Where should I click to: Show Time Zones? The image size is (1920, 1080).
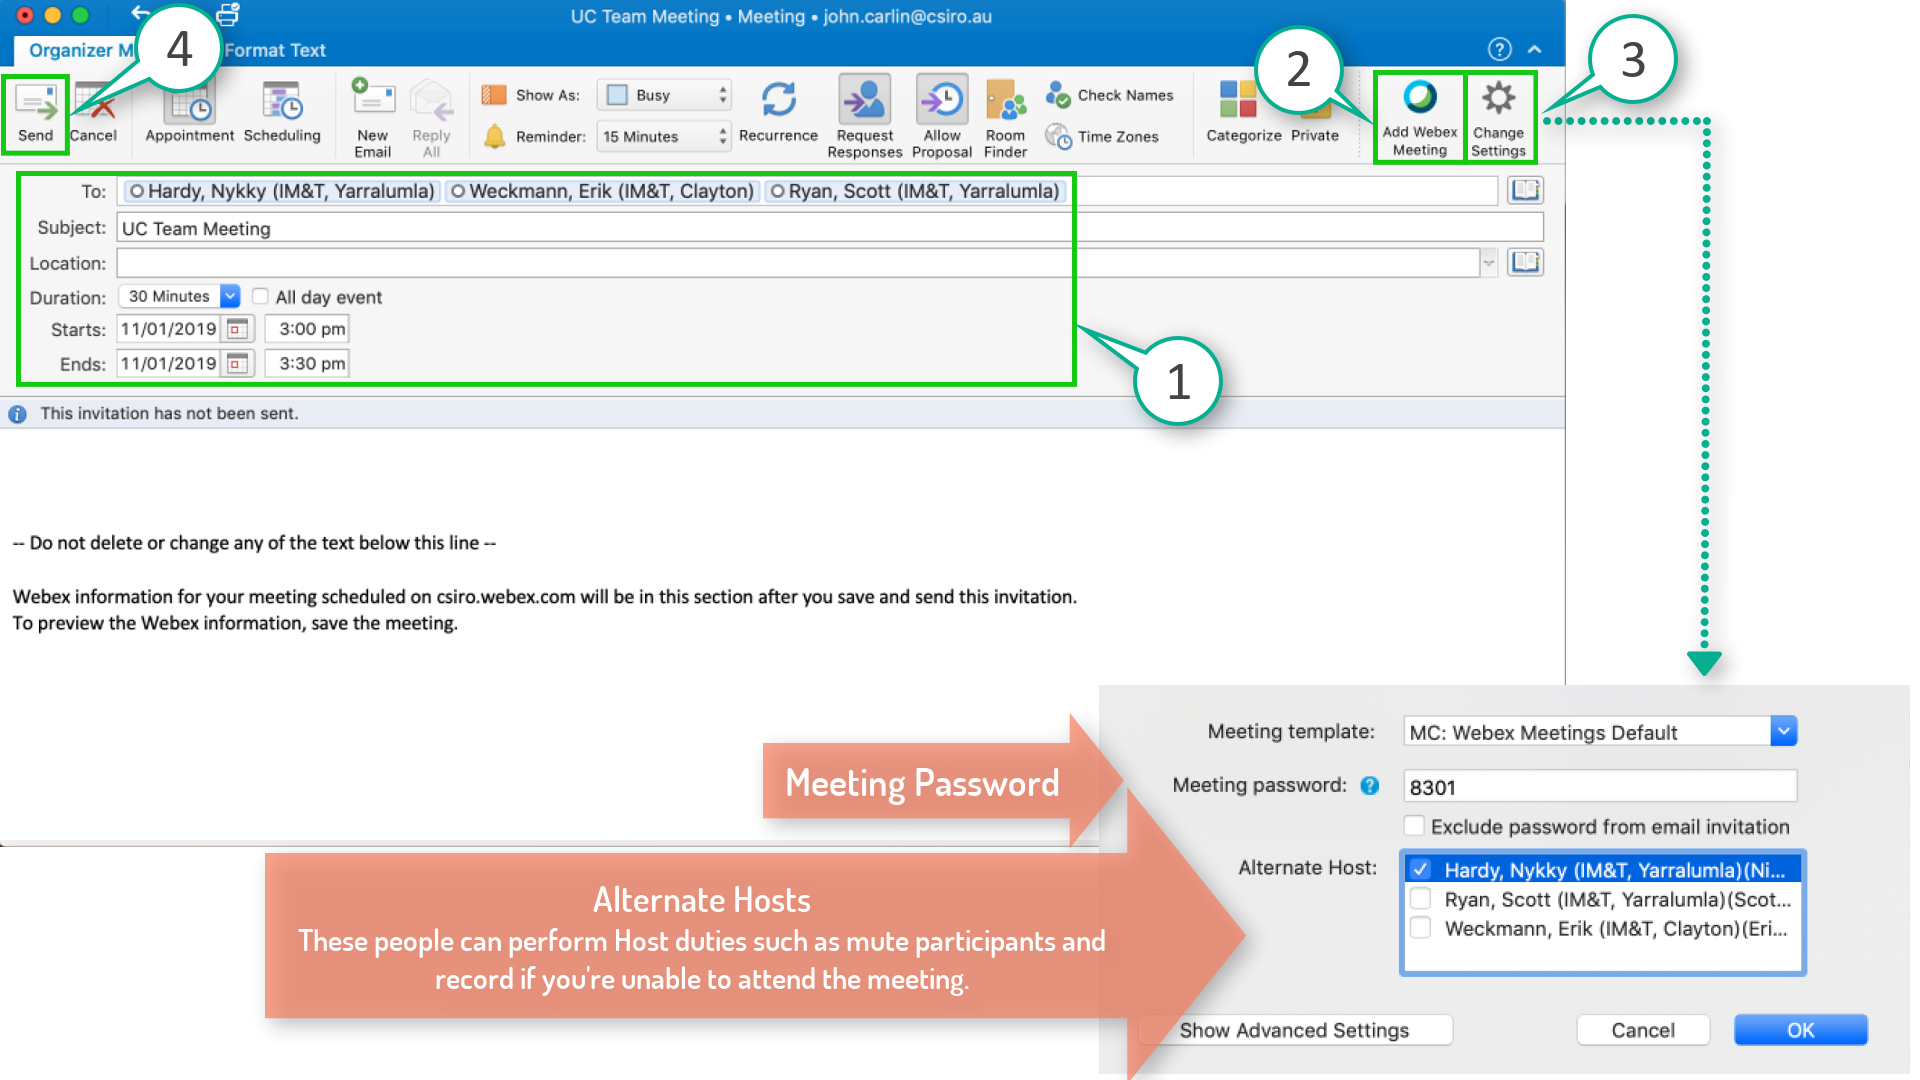1102,136
